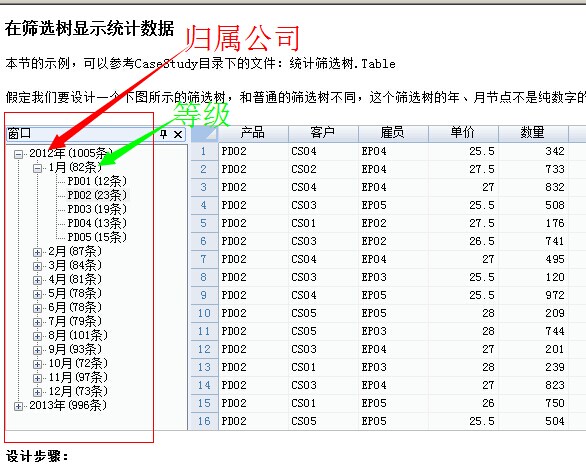
Task: Click 单价 cell 26.5 in row 6
Action: pos(463,241)
